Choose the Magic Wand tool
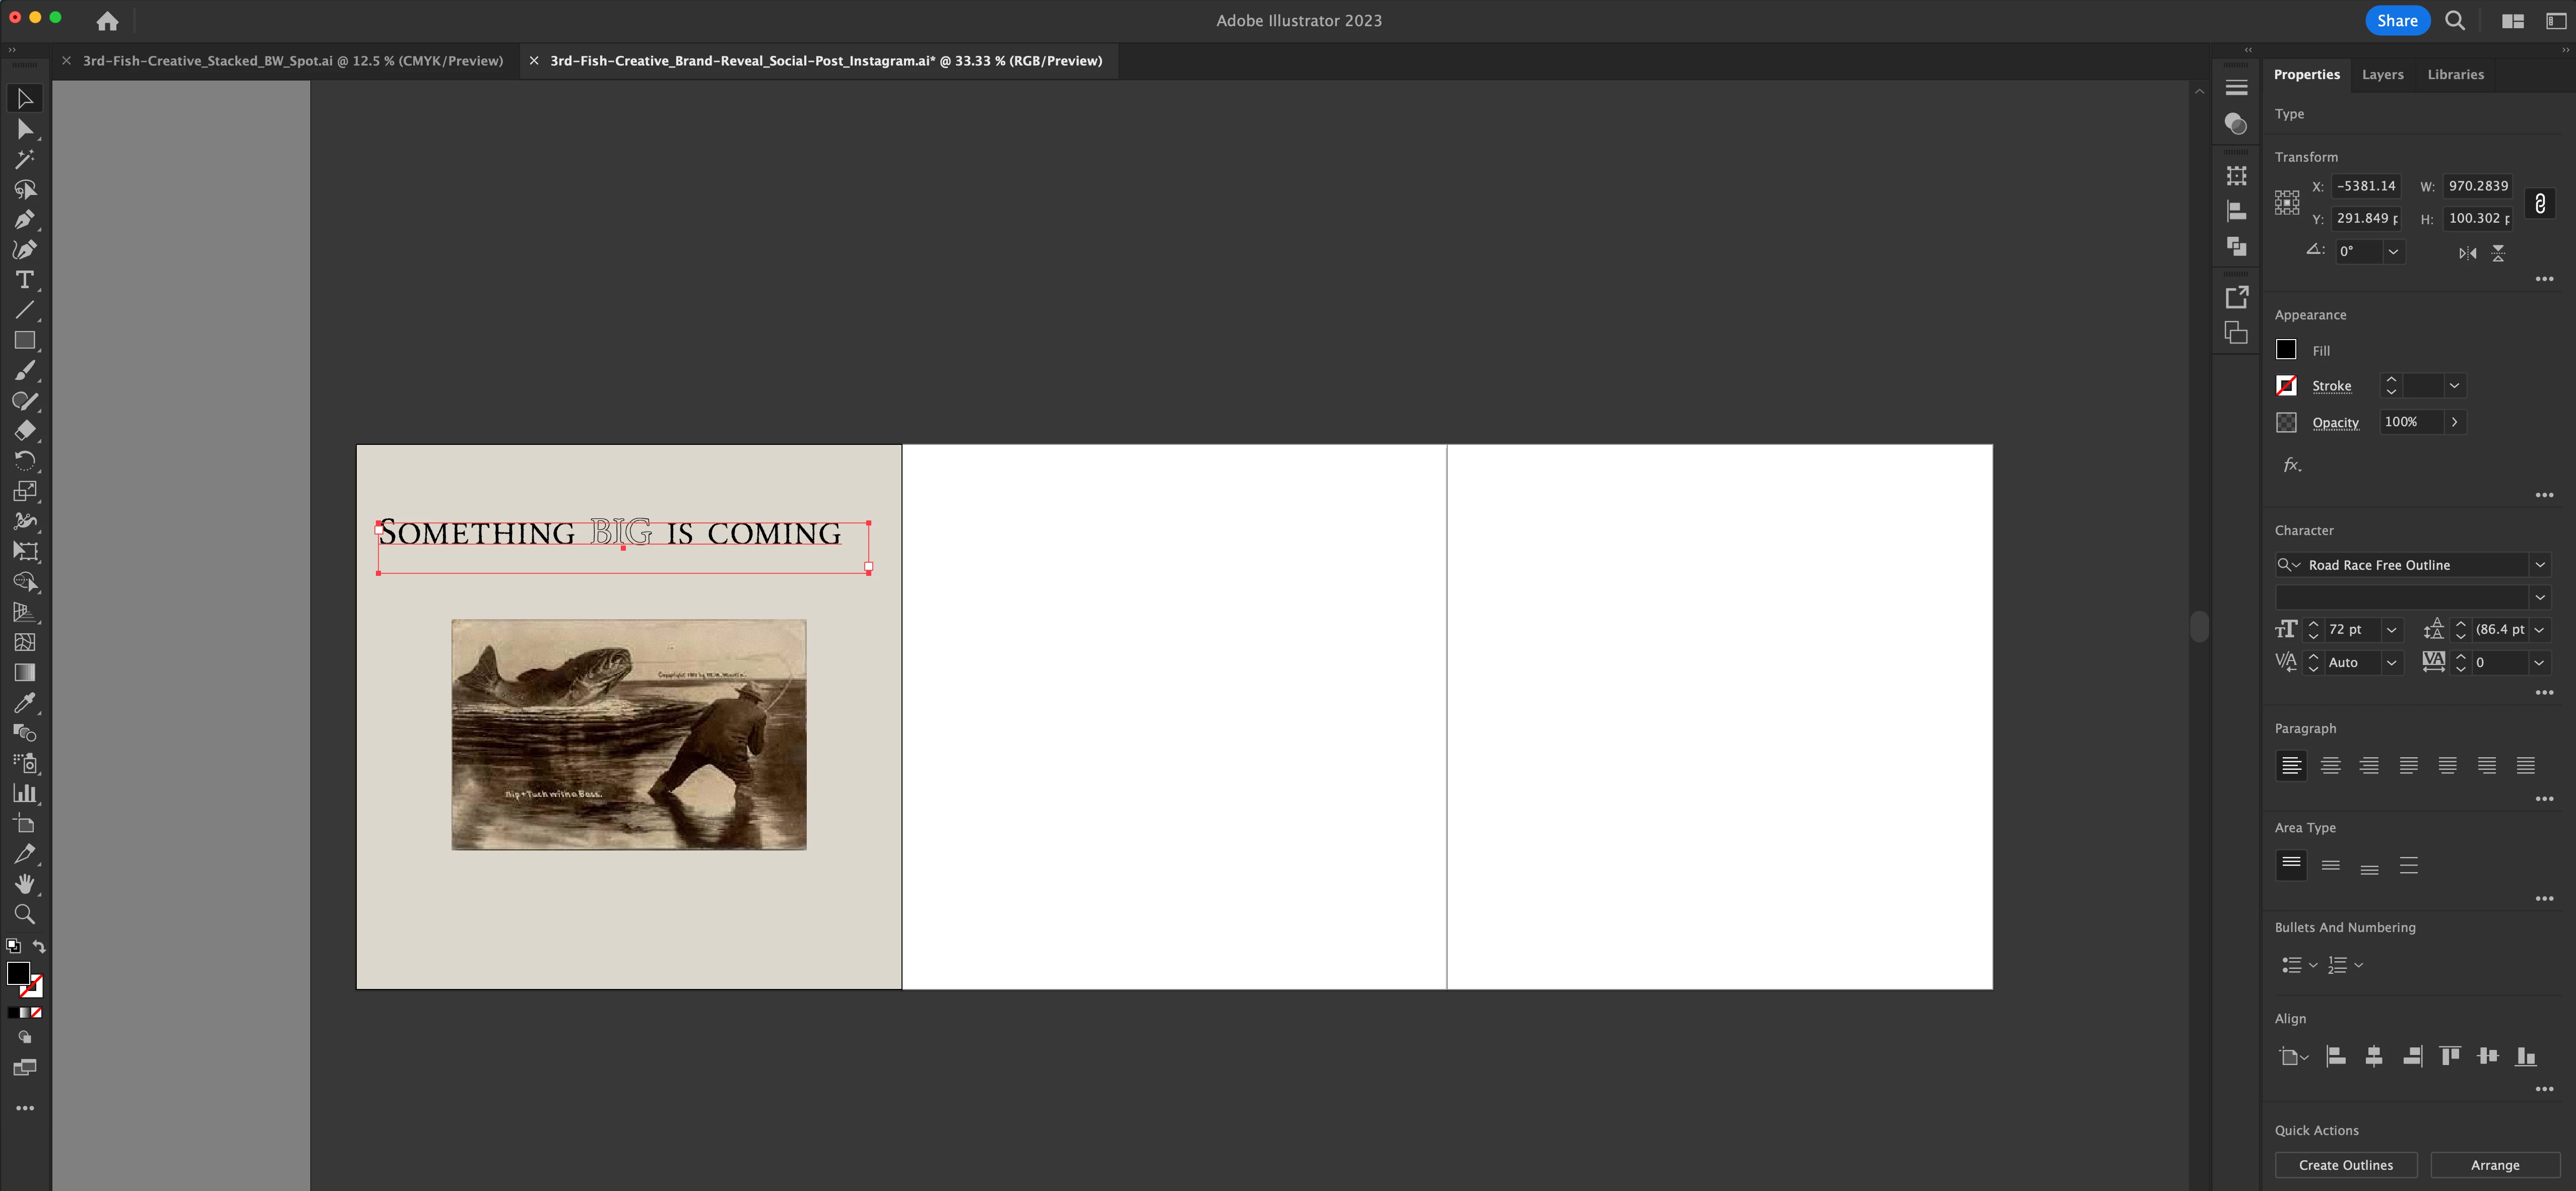 25,159
